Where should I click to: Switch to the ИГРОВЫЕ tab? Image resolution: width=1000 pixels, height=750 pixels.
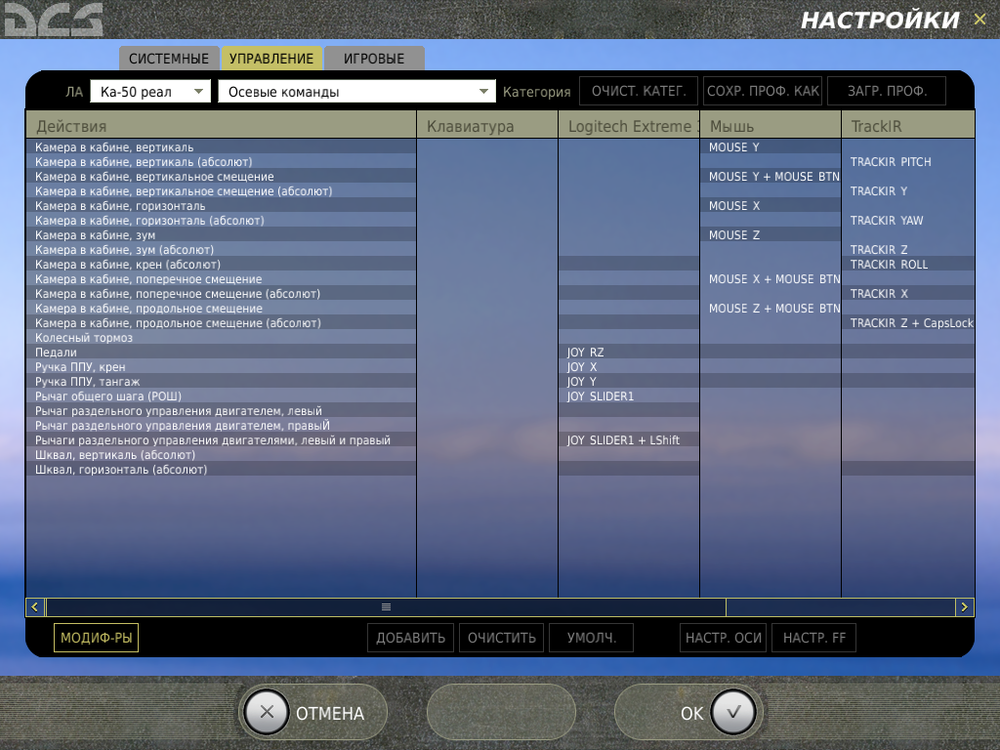click(x=374, y=58)
